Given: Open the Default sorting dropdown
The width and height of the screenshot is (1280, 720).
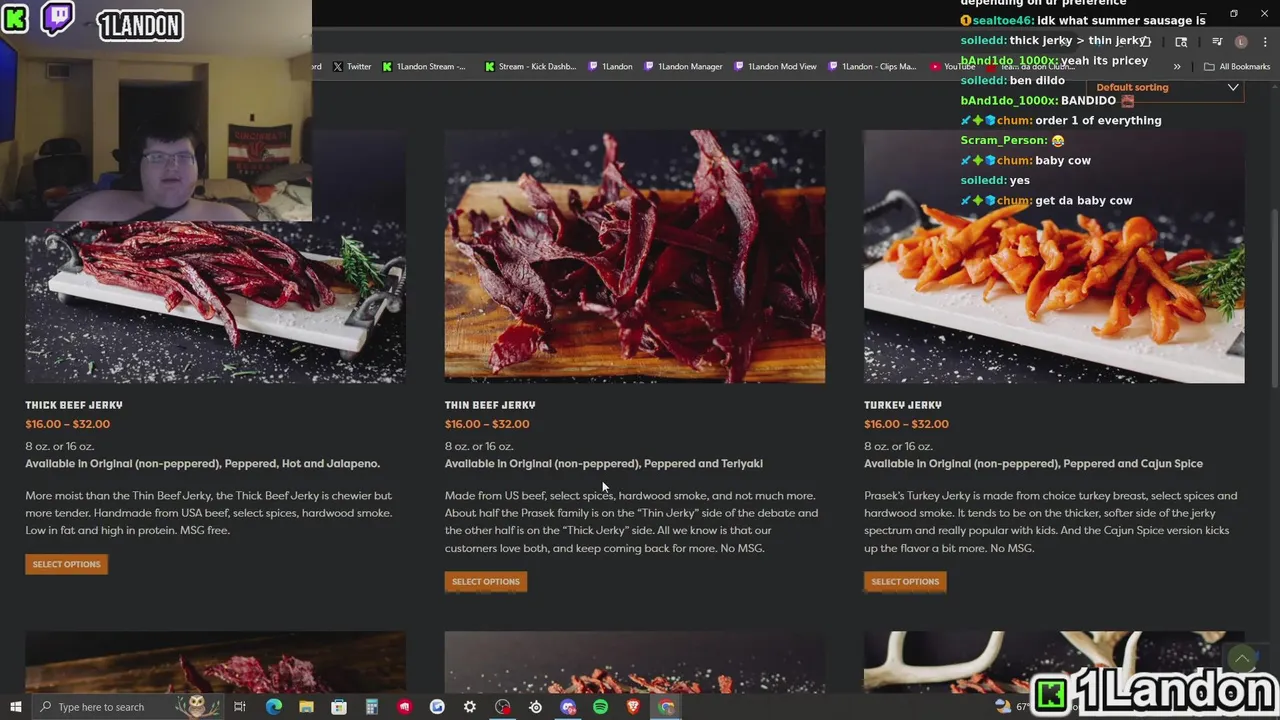Looking at the screenshot, I should pos(1166,87).
